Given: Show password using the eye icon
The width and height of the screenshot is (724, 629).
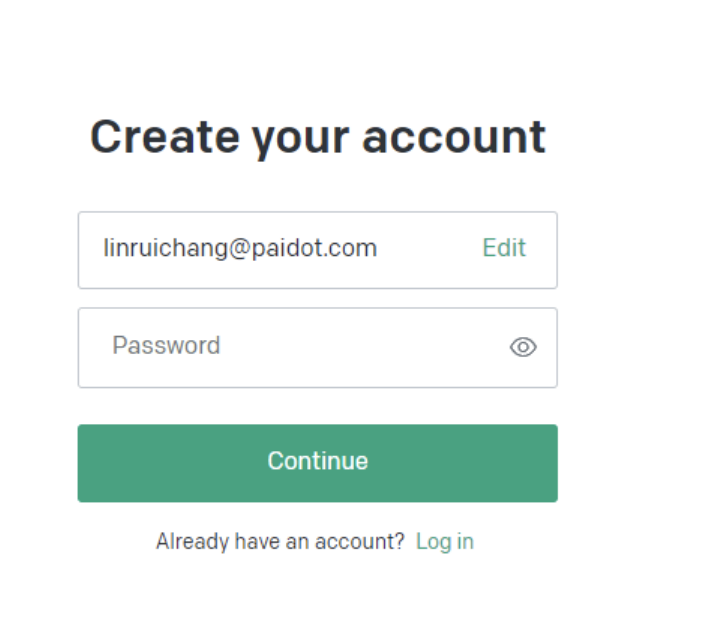Looking at the screenshot, I should click(523, 347).
